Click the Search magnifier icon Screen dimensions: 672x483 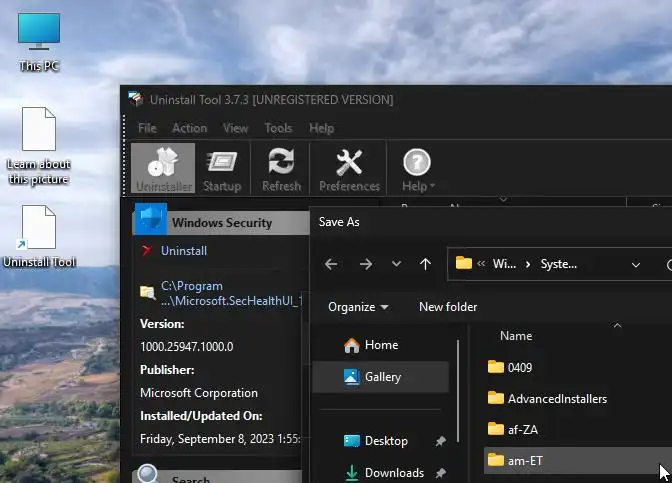point(148,474)
